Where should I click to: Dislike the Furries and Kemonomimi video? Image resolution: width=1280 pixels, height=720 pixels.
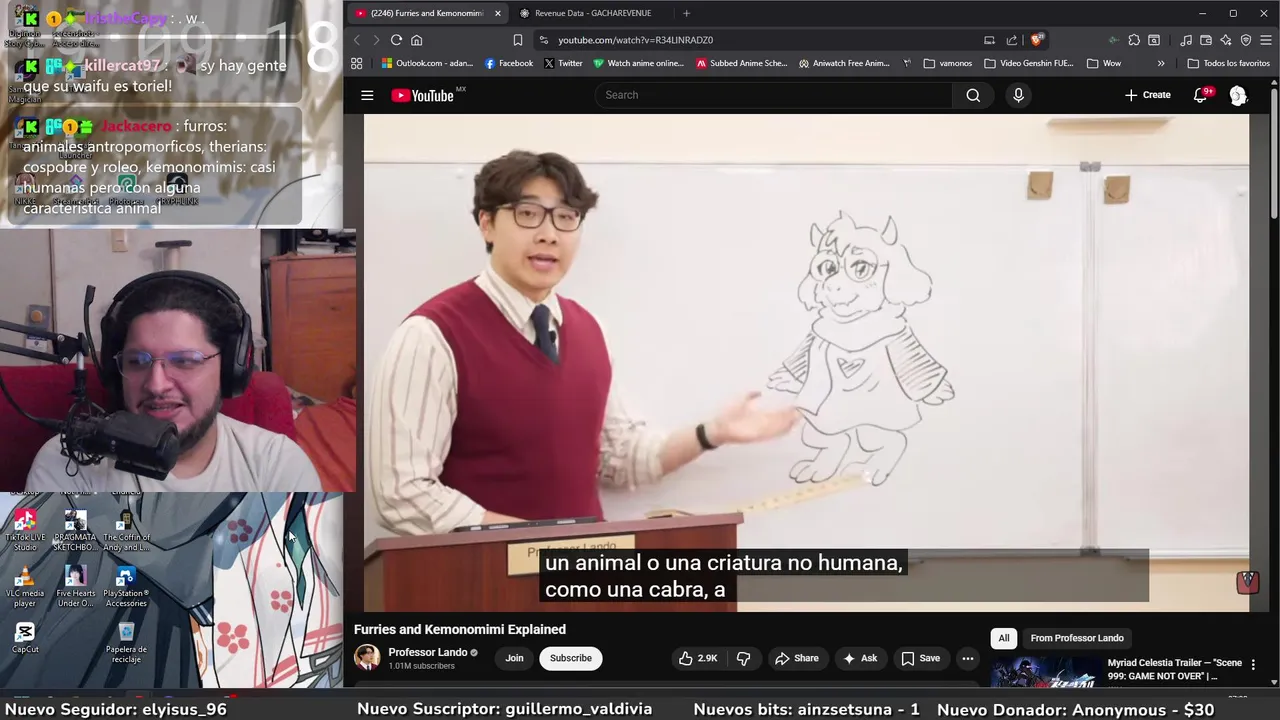pyautogui.click(x=743, y=658)
